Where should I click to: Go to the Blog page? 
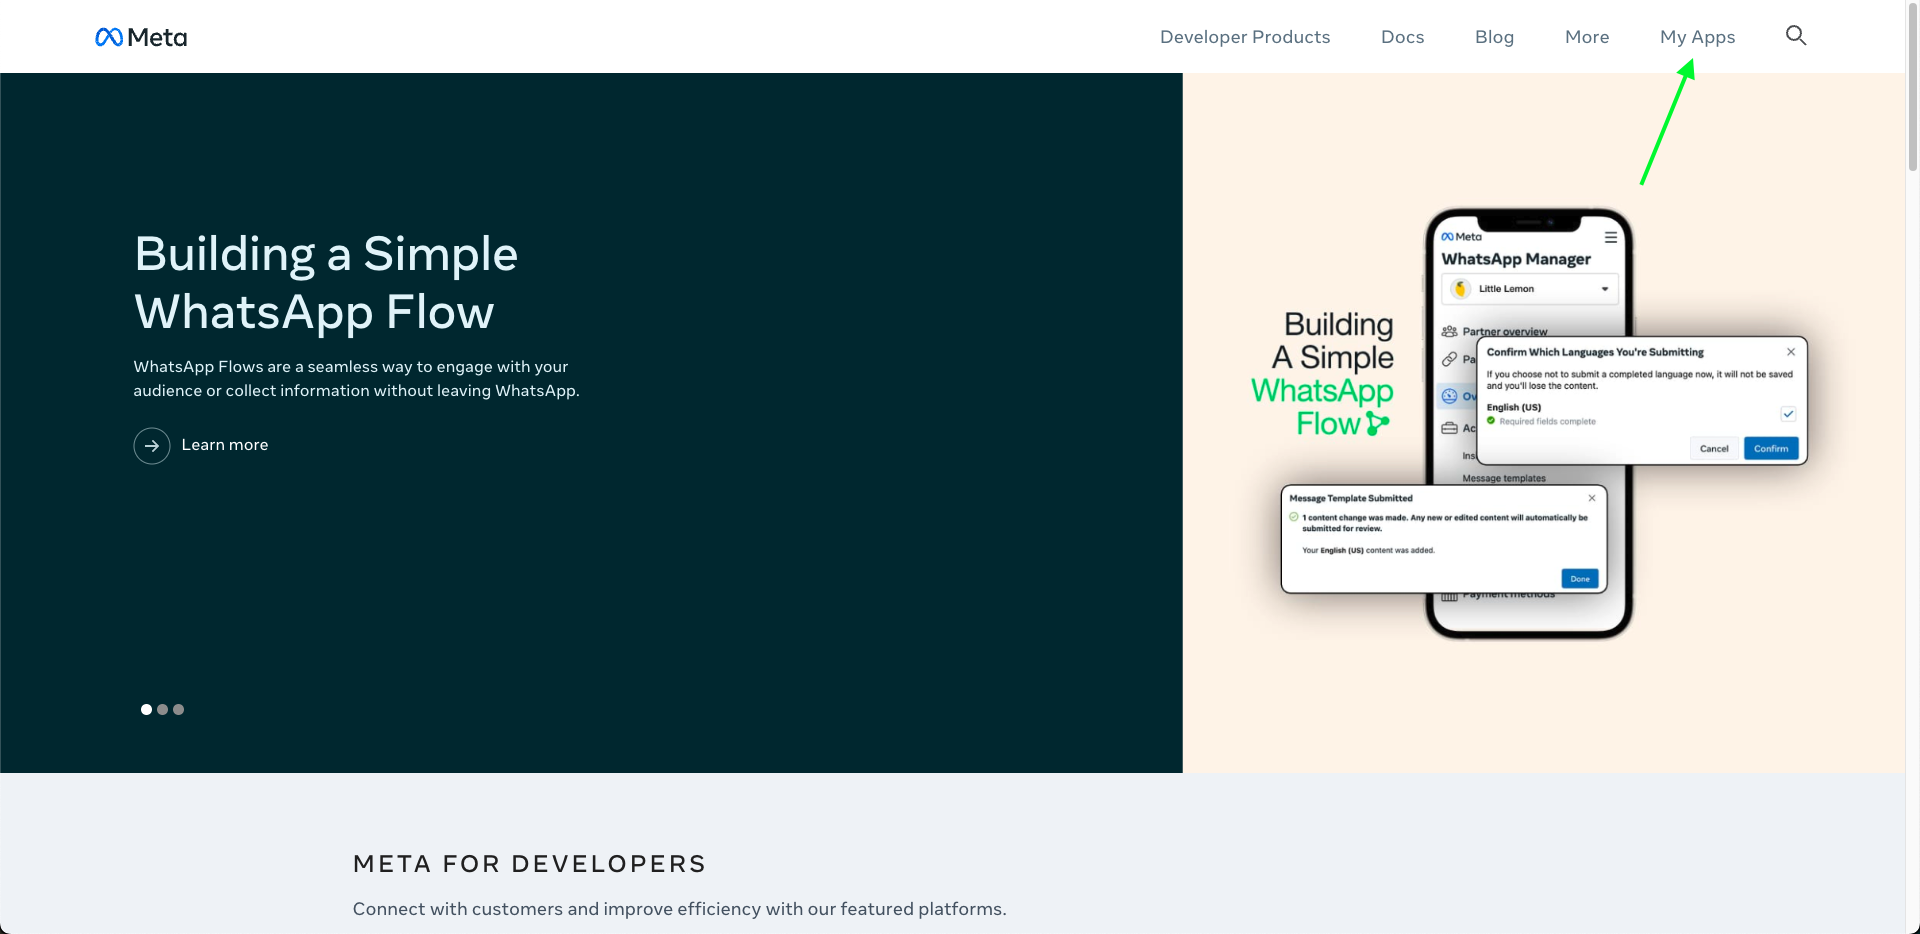[1494, 37]
